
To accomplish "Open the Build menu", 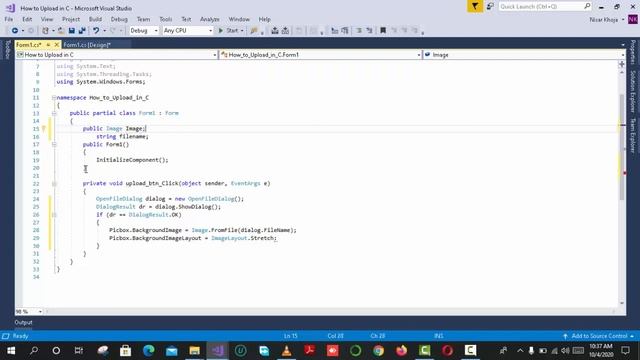I will 95,19.
